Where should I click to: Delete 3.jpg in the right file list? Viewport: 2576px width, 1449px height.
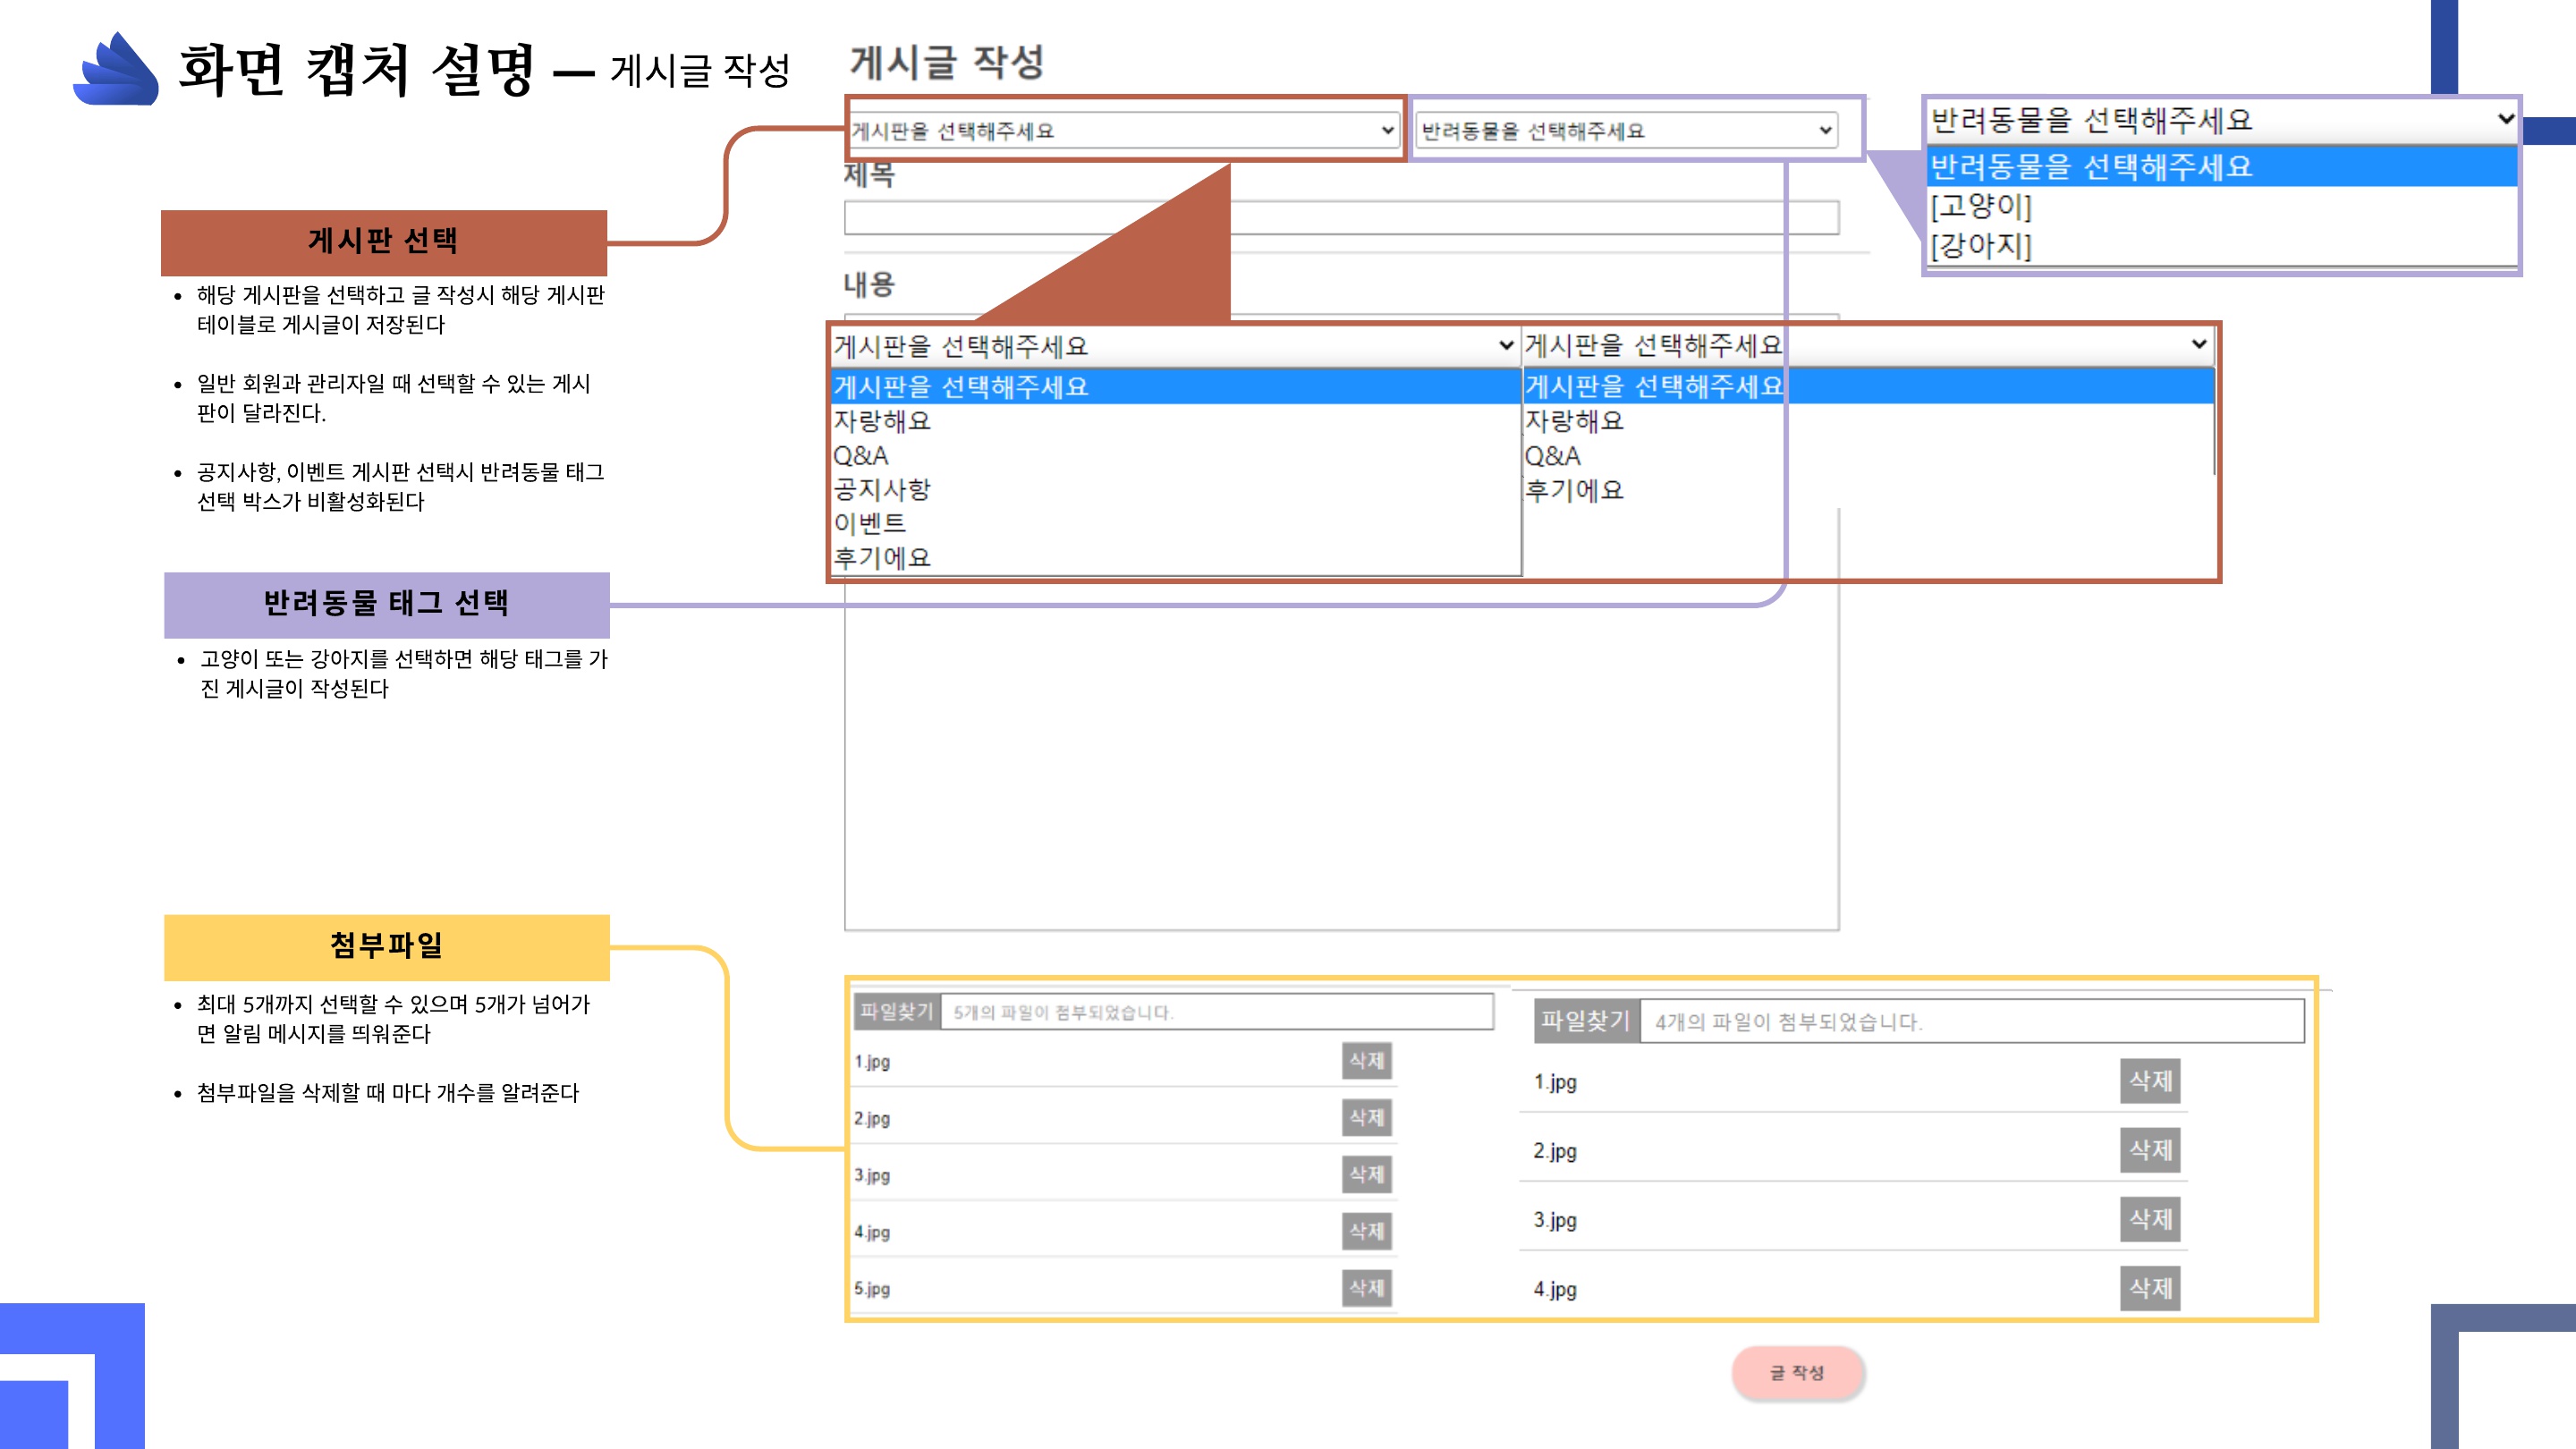click(x=2149, y=1219)
